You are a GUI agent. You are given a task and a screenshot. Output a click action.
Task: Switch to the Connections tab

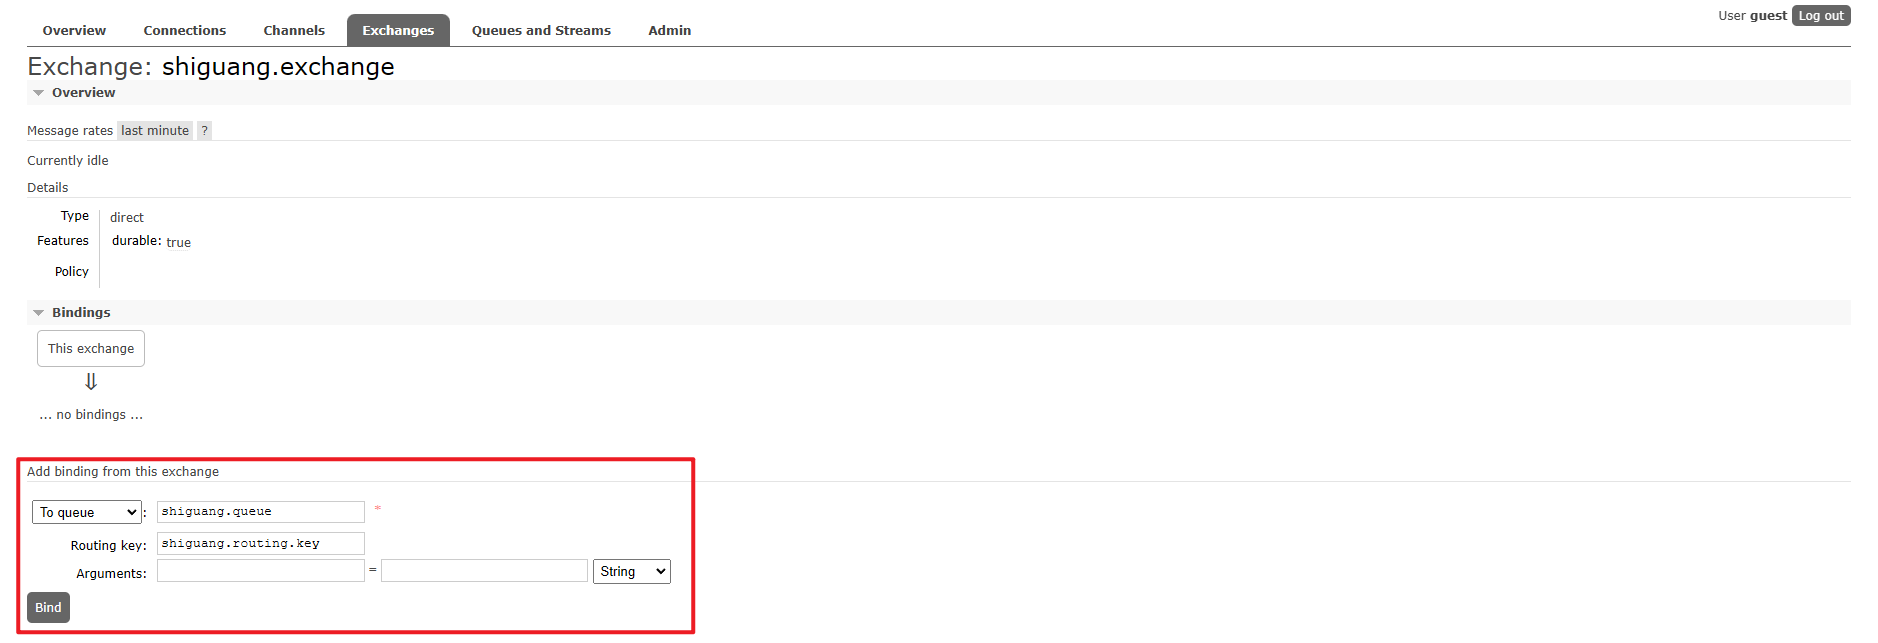(x=185, y=30)
